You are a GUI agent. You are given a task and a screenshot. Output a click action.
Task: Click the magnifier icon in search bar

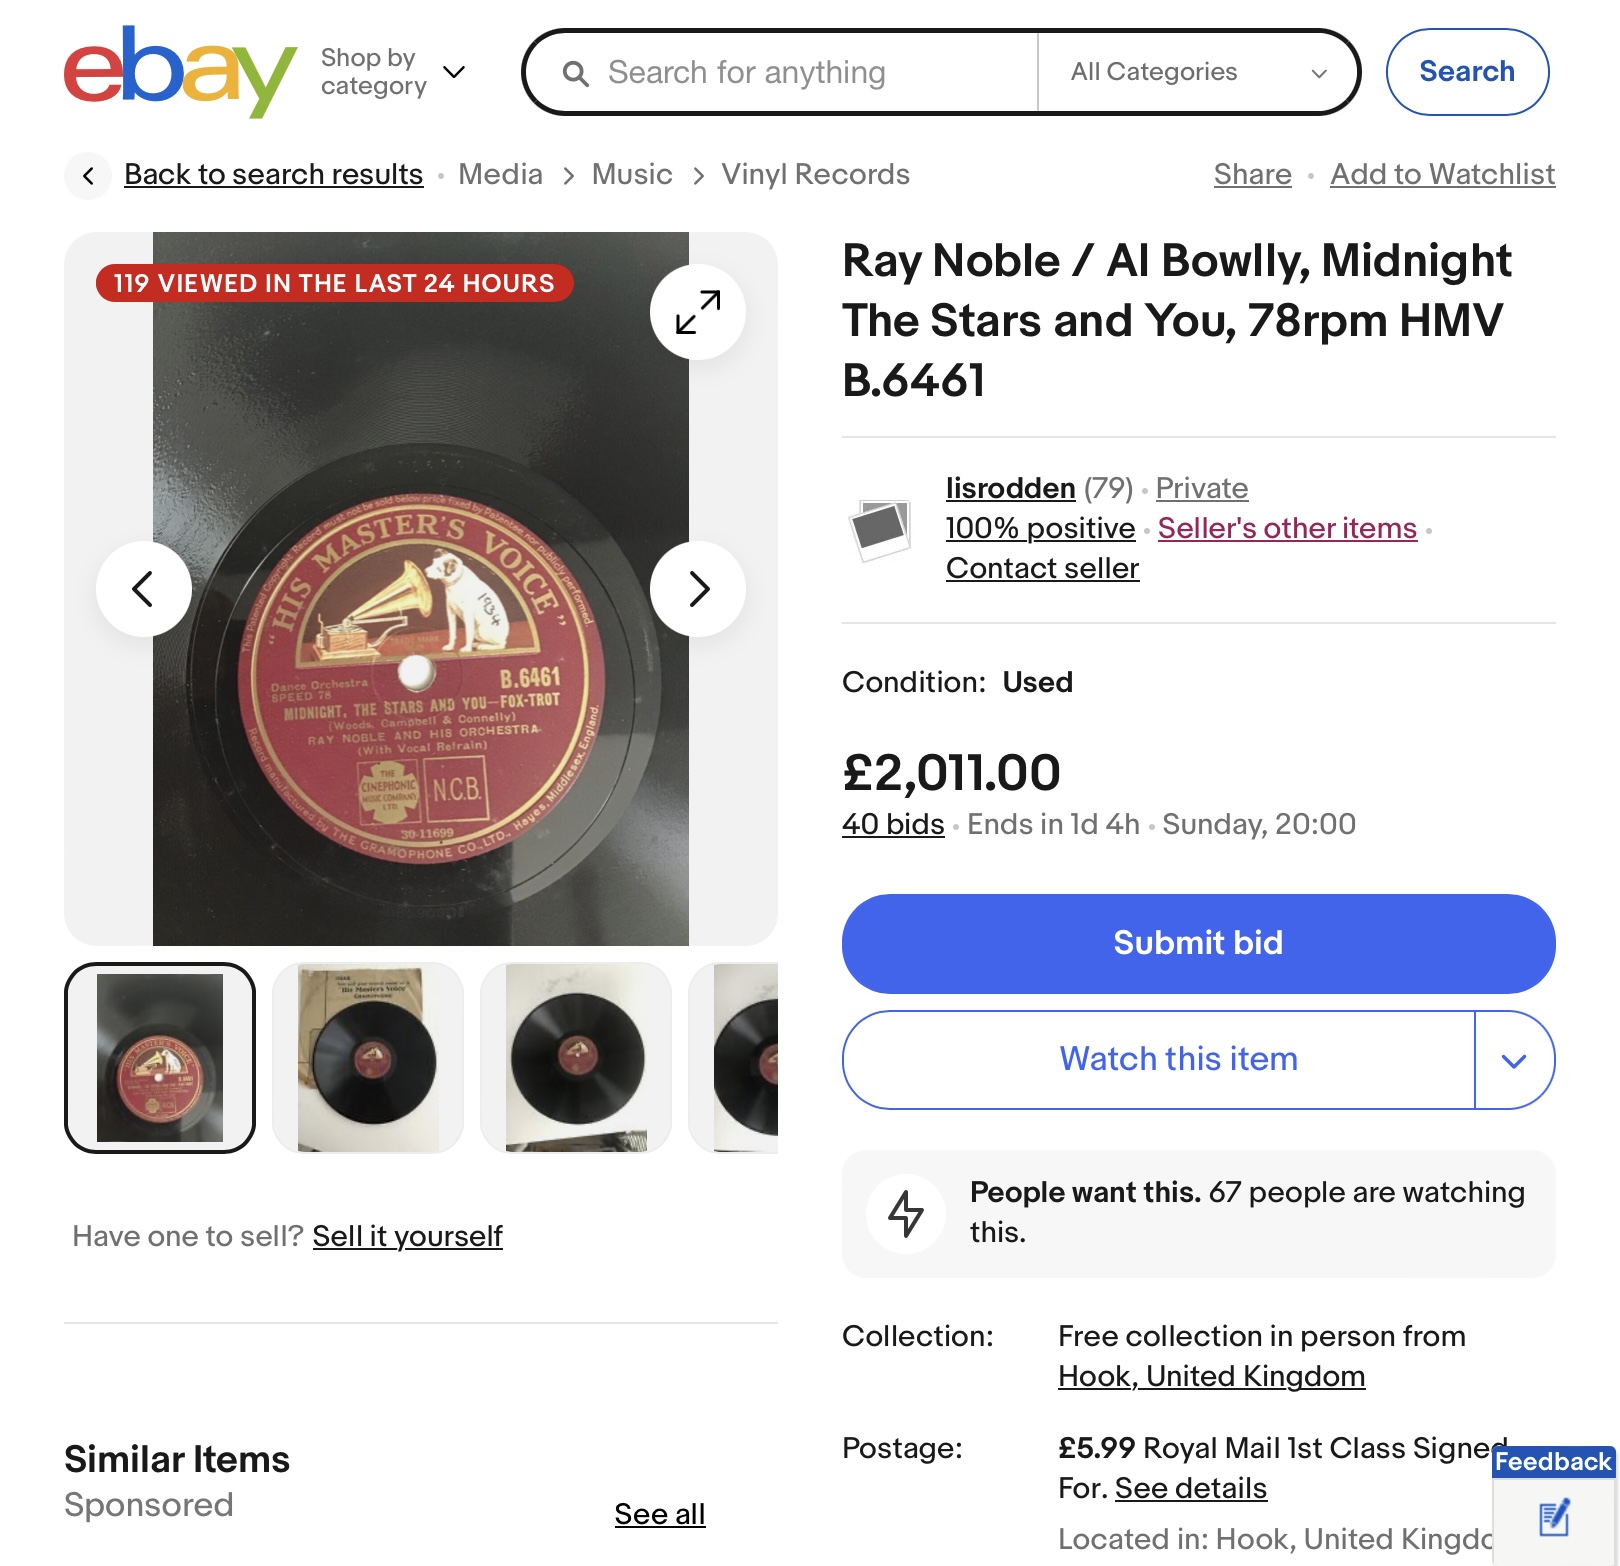[x=576, y=73]
